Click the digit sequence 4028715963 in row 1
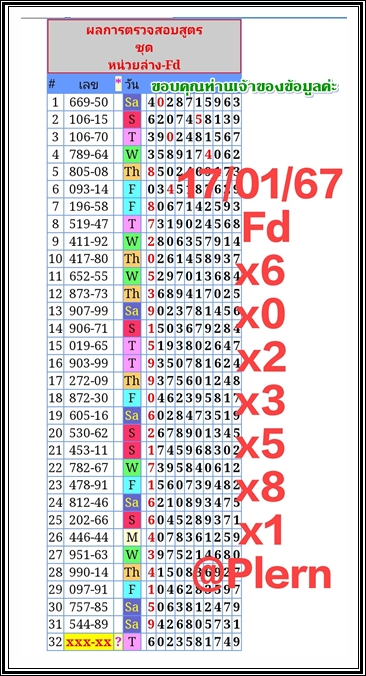 (x=194, y=103)
